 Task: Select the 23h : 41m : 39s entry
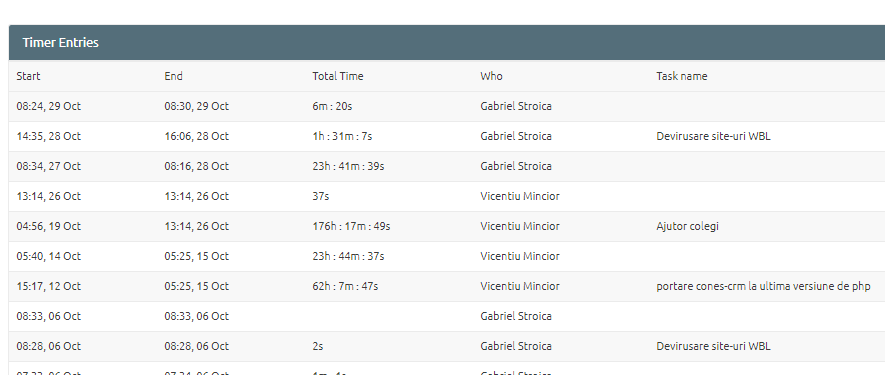(348, 166)
